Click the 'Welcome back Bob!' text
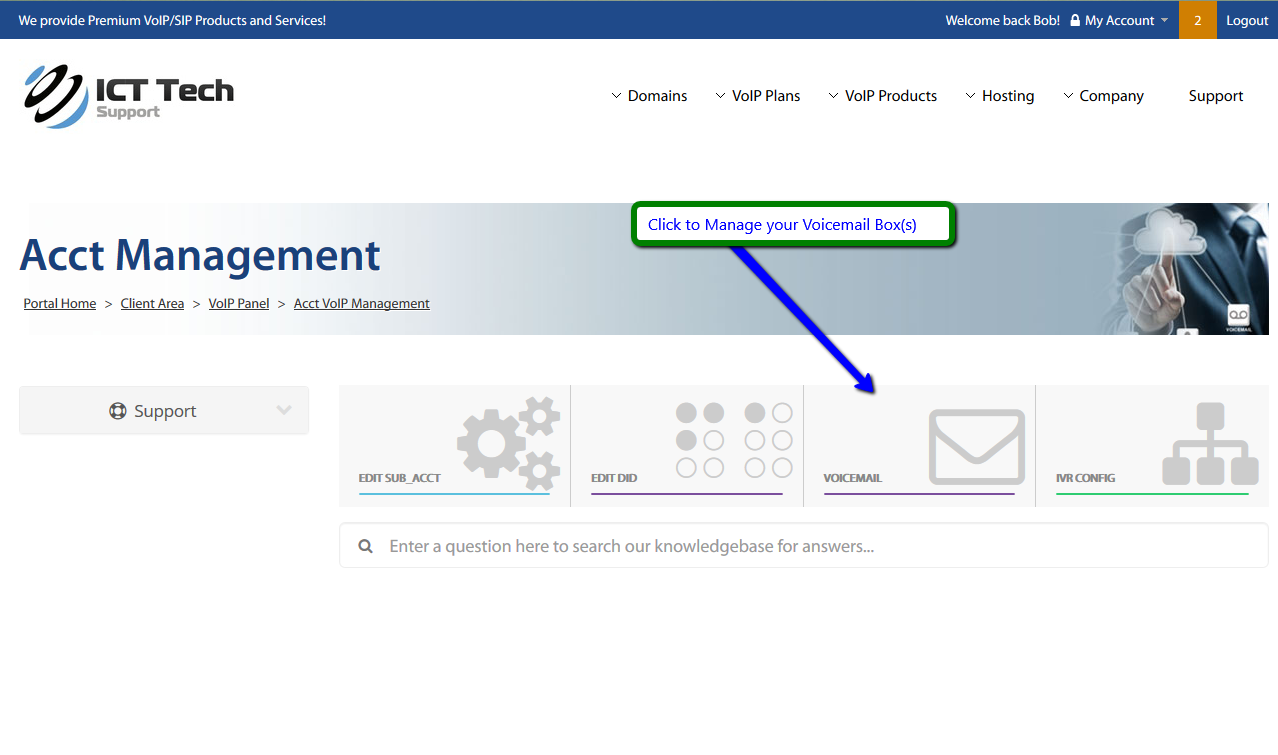The height and width of the screenshot is (755, 1278). point(1003,20)
